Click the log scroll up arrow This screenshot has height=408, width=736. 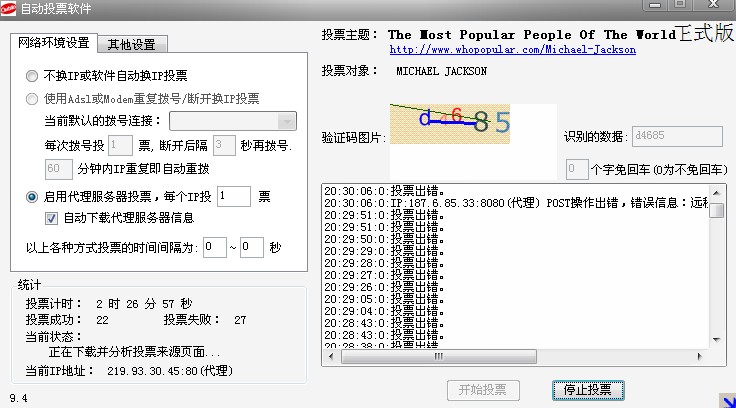pyautogui.click(x=716, y=192)
